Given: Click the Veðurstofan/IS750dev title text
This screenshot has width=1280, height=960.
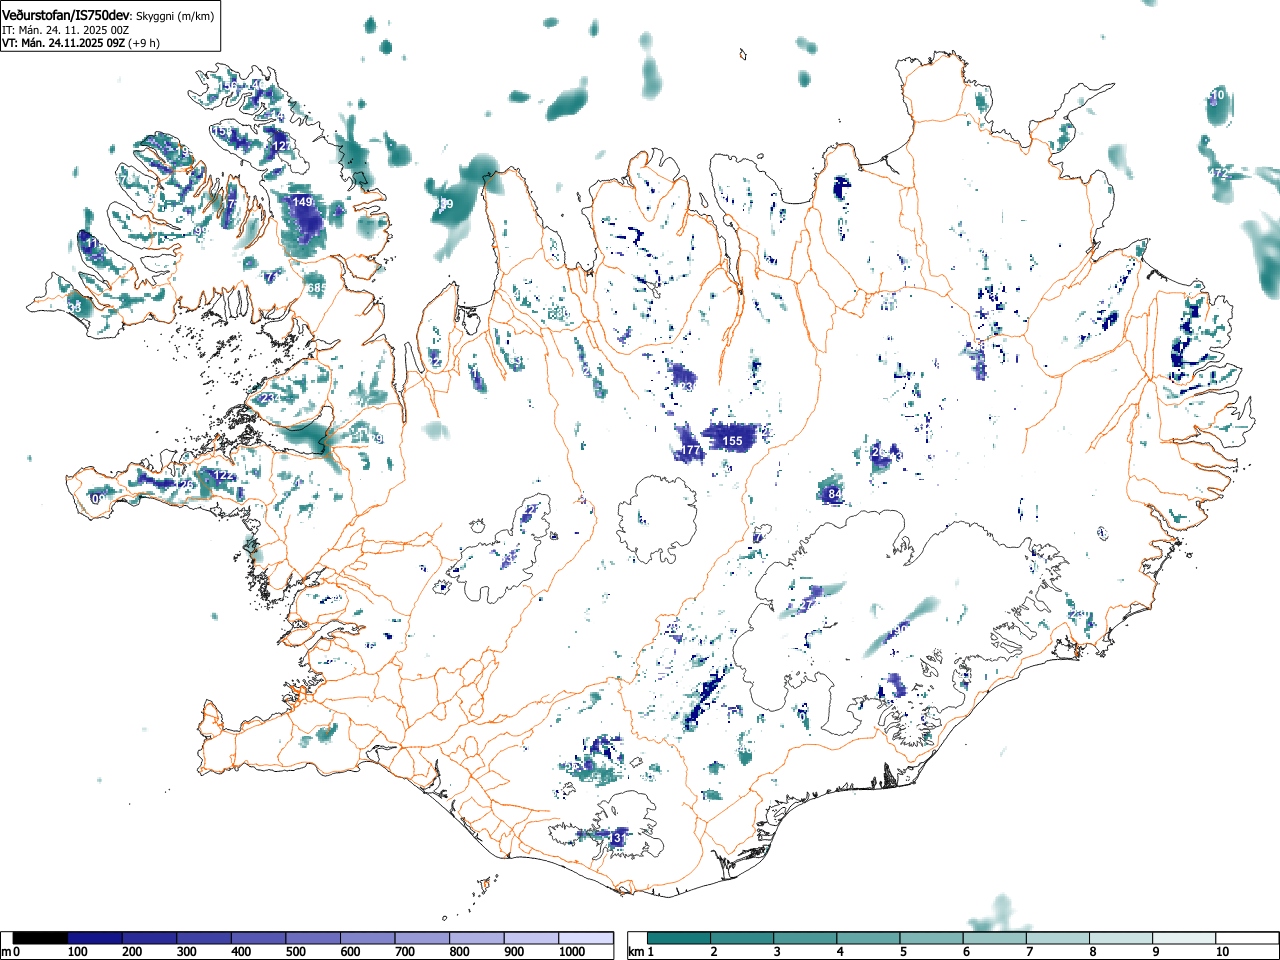Looking at the screenshot, I should (x=67, y=14).
